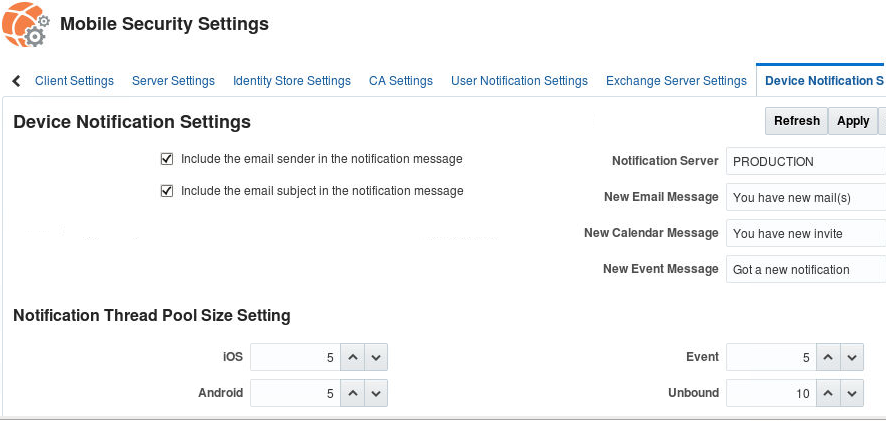Viewport: 886px width, 421px height.
Task: Open the Client Settings tab
Action: point(74,81)
